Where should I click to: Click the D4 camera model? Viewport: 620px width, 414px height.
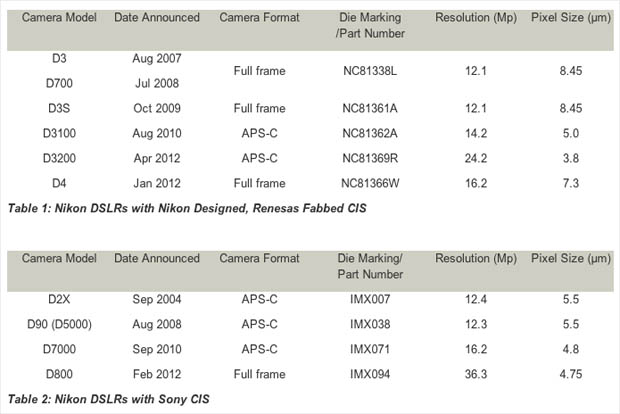pyautogui.click(x=59, y=183)
